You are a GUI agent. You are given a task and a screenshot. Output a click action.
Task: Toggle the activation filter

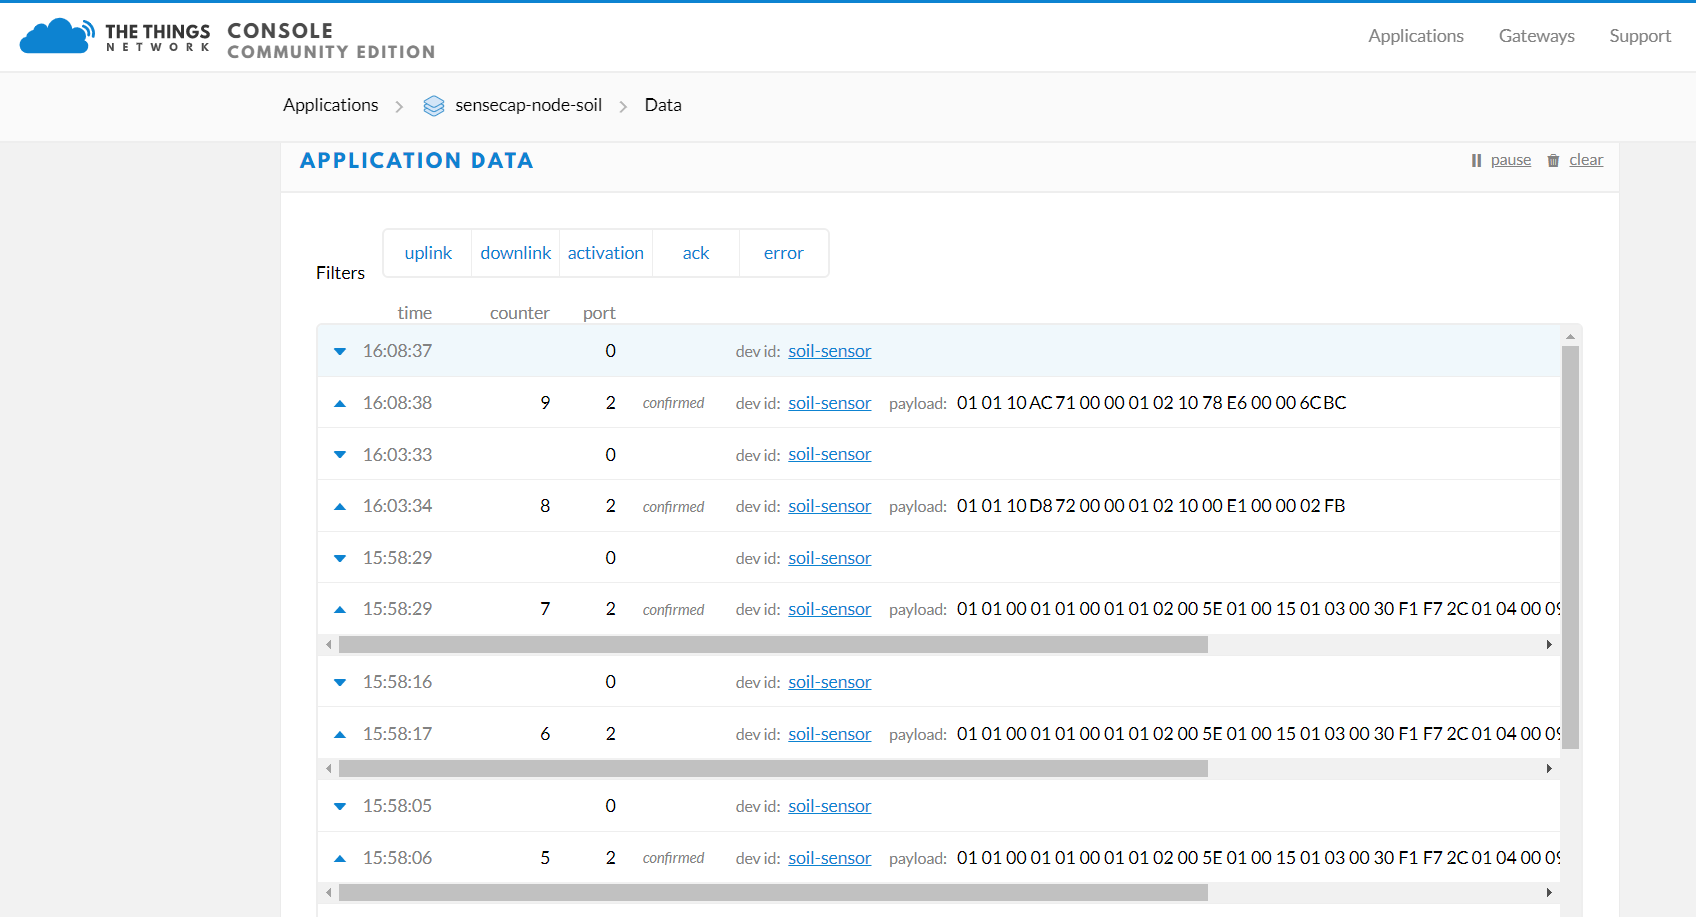pos(605,253)
